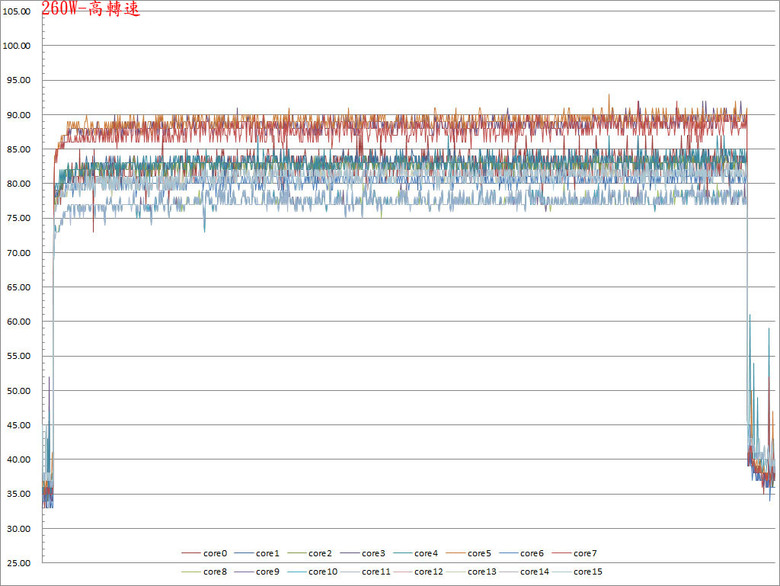Viewport: 780px width, 586px height.
Task: Click the core5 legend label
Action: click(479, 553)
